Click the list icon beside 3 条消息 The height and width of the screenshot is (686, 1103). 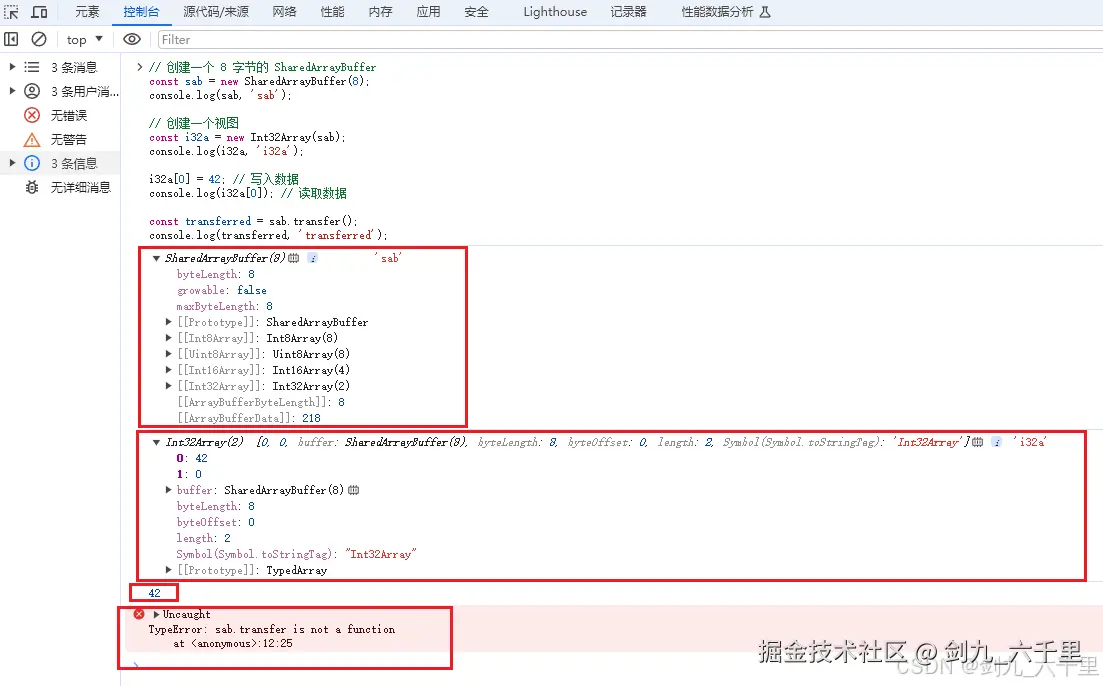(32, 67)
